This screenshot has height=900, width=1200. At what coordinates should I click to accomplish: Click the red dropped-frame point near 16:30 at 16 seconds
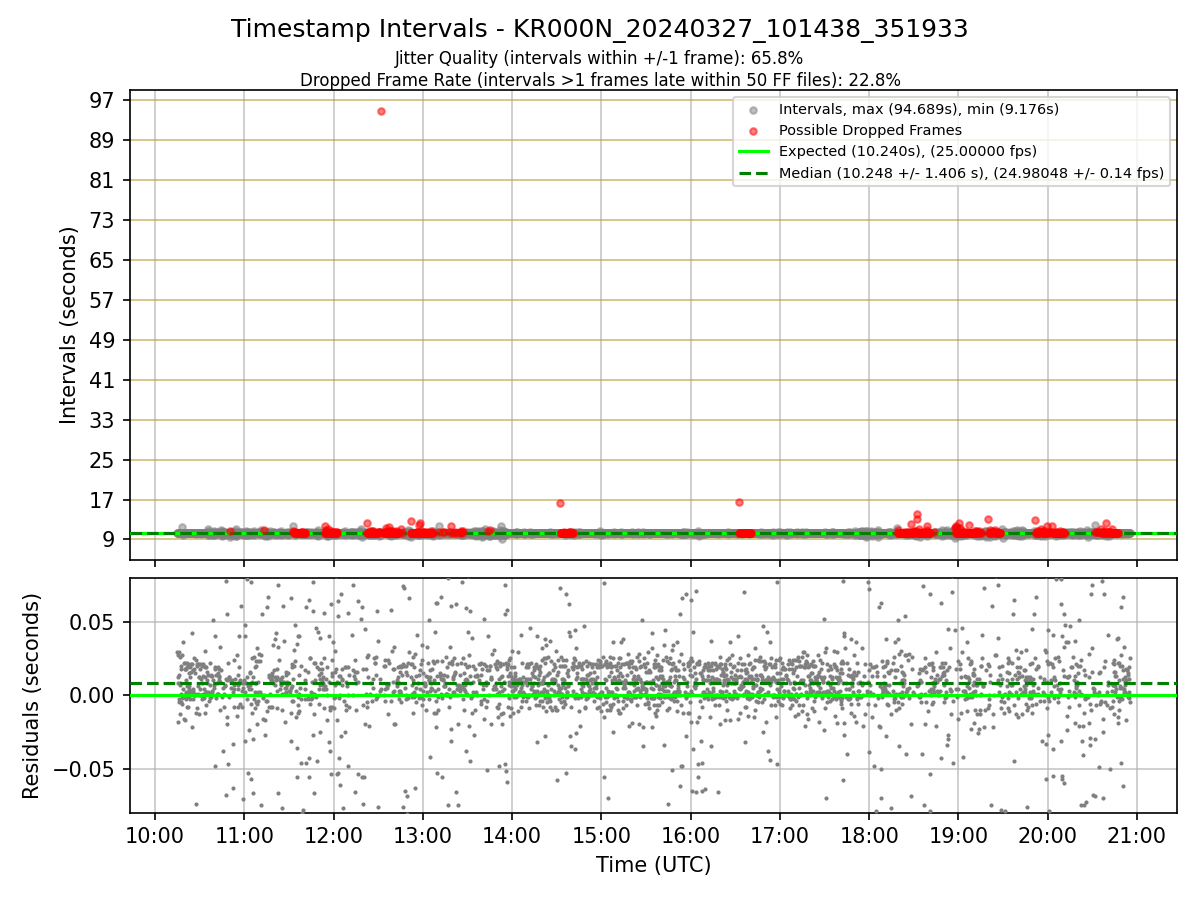coord(739,502)
